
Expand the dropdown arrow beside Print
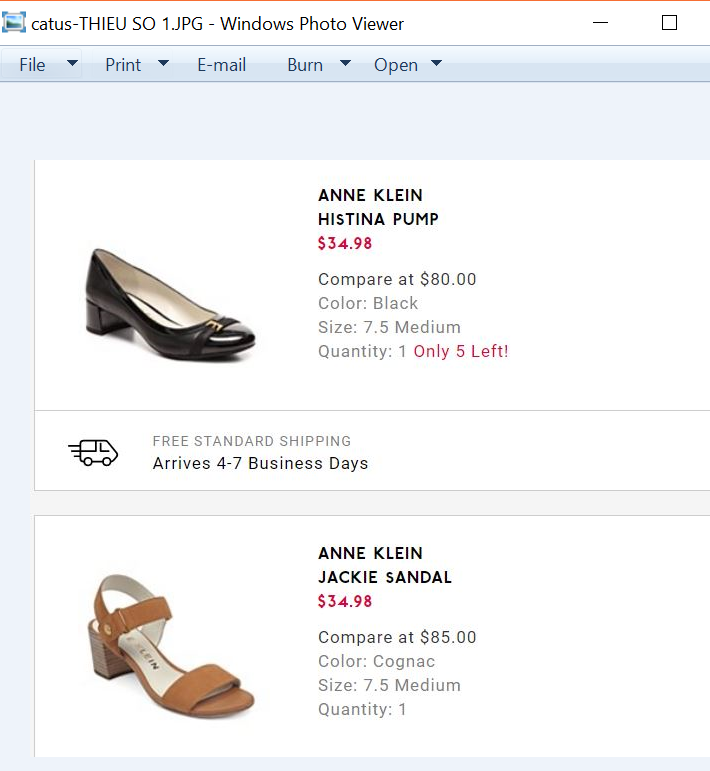click(x=163, y=64)
